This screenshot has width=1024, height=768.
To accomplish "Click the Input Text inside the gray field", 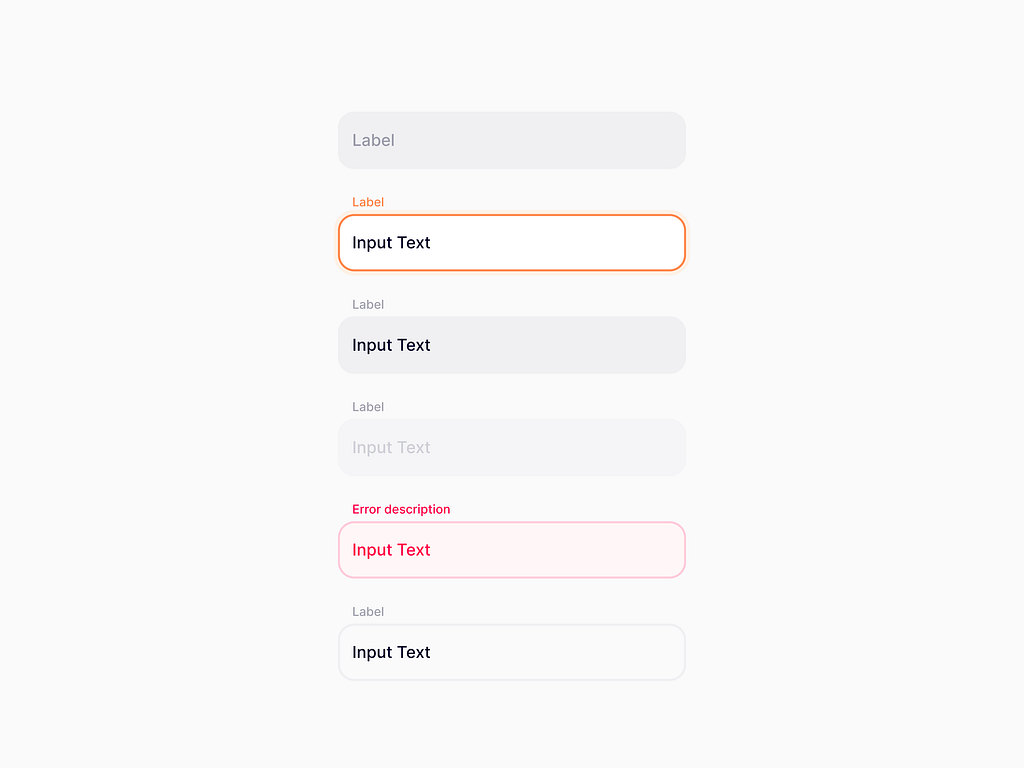I will click(x=391, y=345).
